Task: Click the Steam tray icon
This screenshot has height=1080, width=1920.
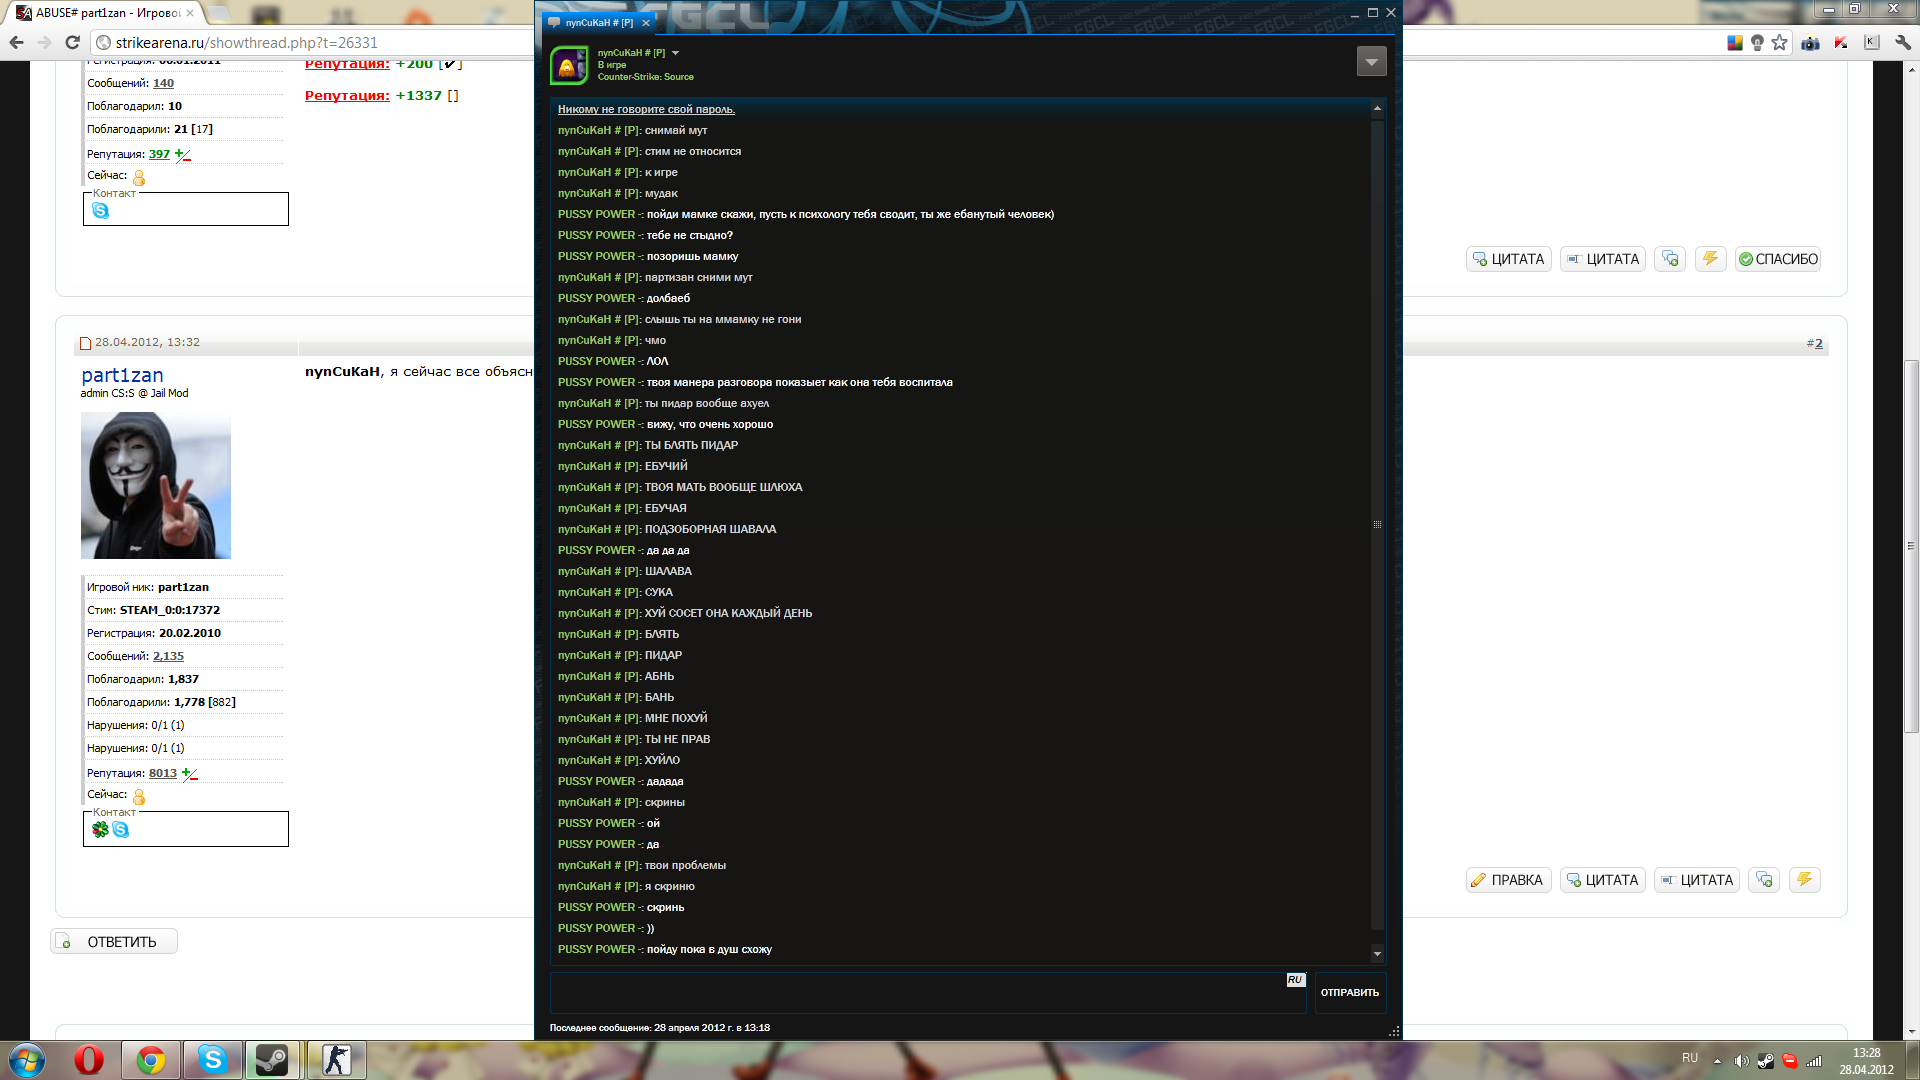Action: pyautogui.click(x=1766, y=1061)
